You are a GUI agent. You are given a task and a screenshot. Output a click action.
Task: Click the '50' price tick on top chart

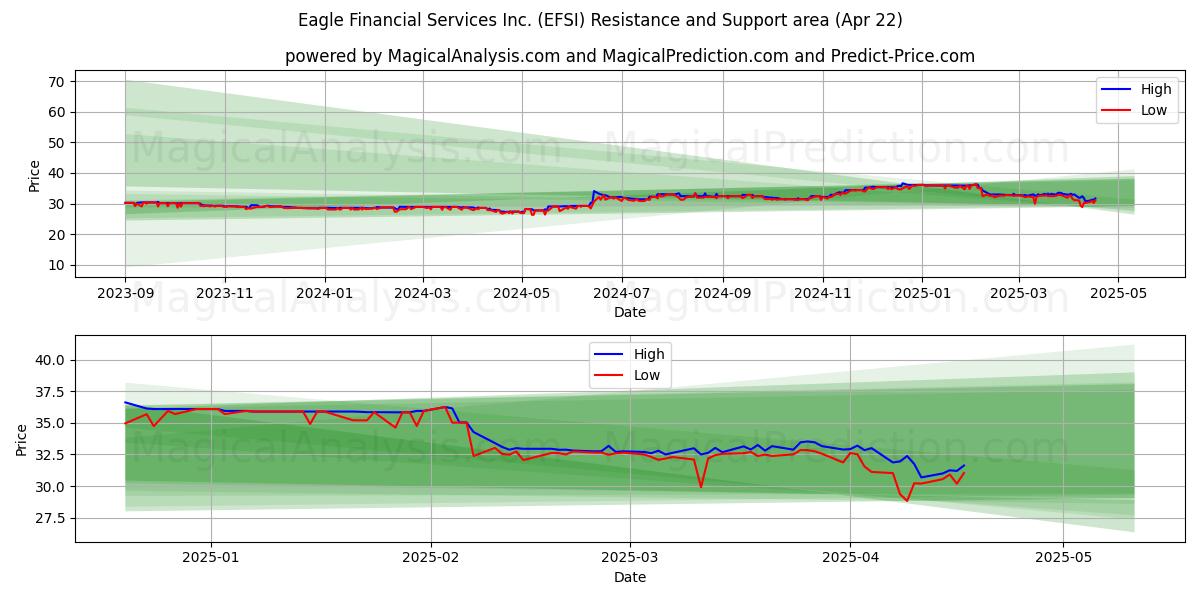(57, 143)
